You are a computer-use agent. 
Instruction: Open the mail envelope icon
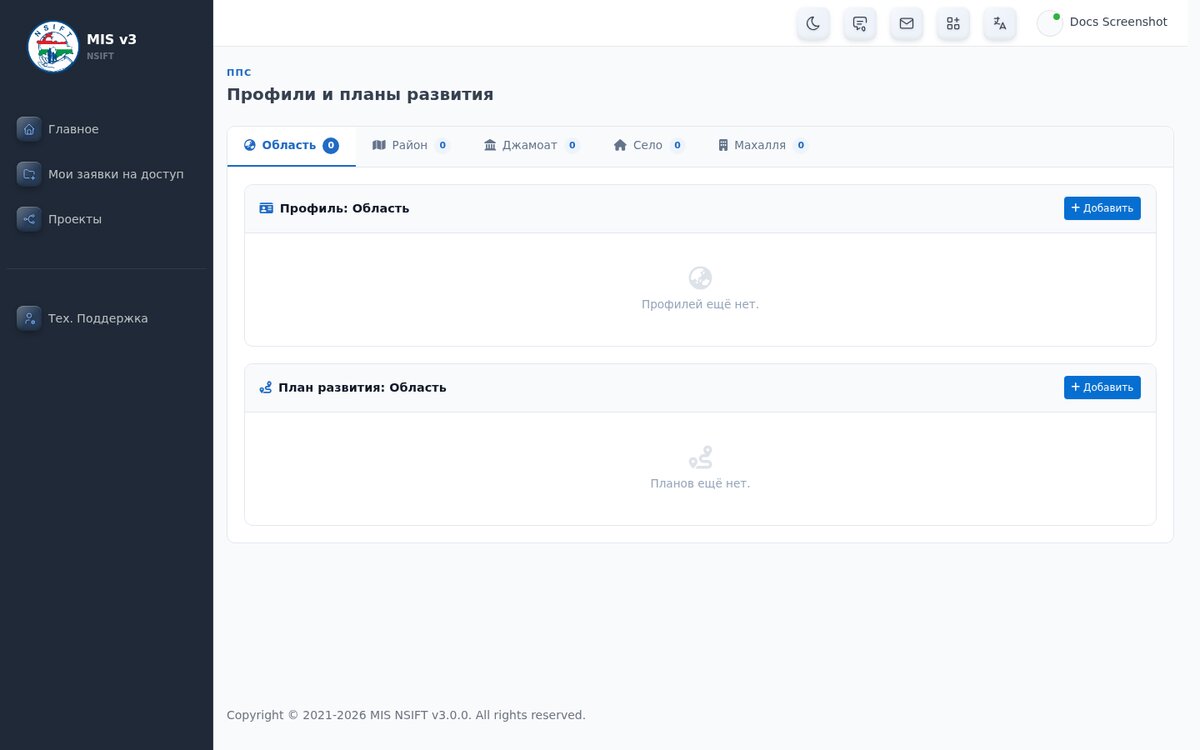pos(906,23)
